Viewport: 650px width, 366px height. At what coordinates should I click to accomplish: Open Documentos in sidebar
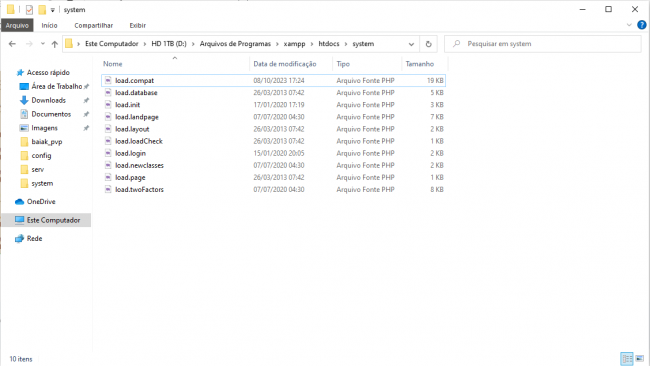click(x=51, y=114)
